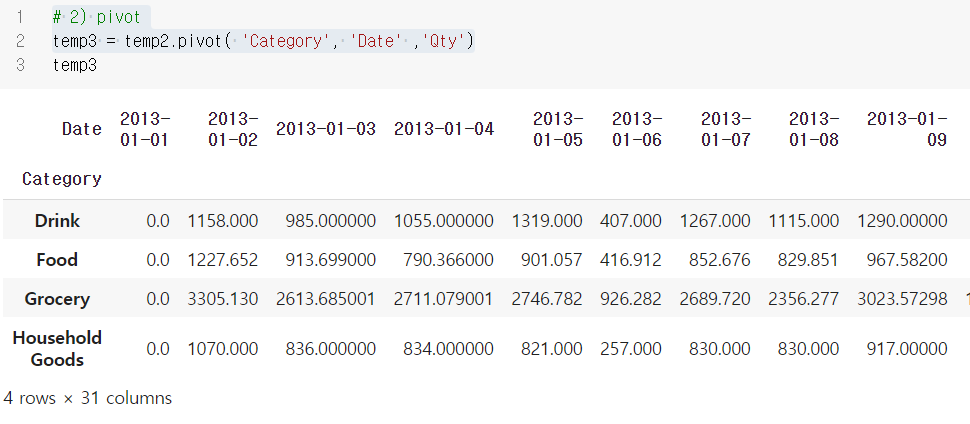Click Grocery value 926.282
970x424 pixels.
tap(630, 299)
